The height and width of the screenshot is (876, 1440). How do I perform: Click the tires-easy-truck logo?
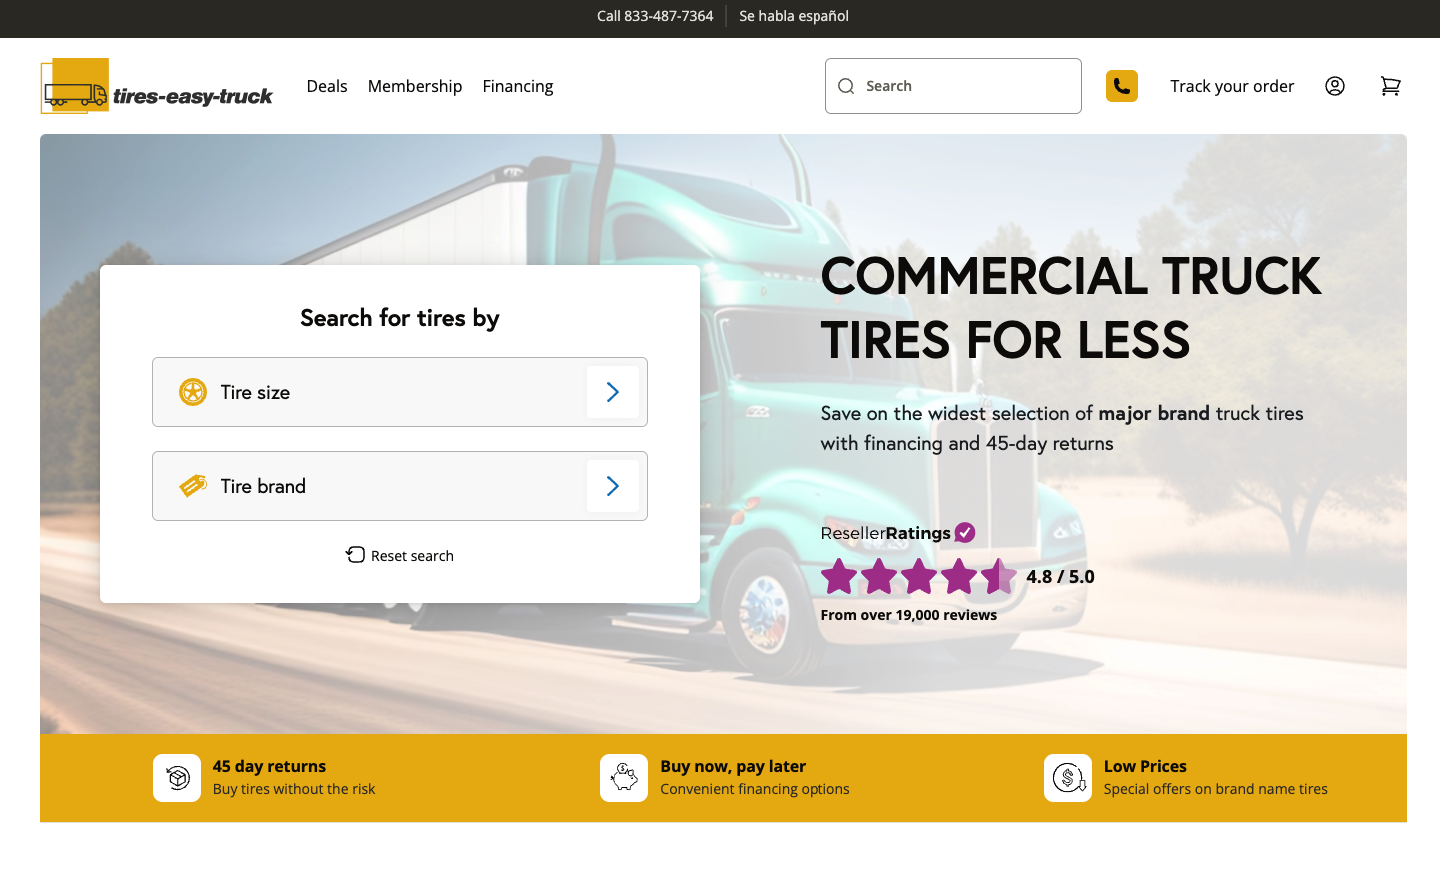pos(155,86)
